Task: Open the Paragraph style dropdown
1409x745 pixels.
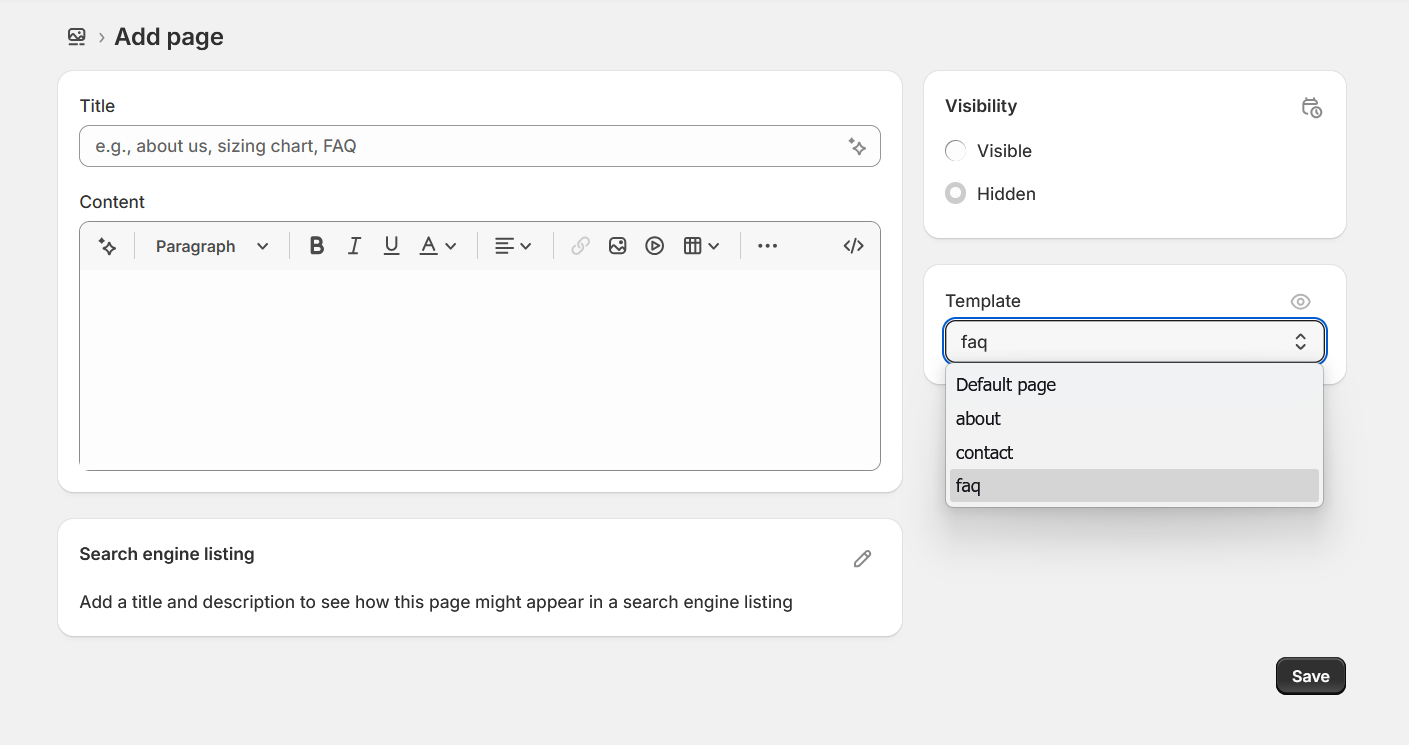Action: point(210,245)
